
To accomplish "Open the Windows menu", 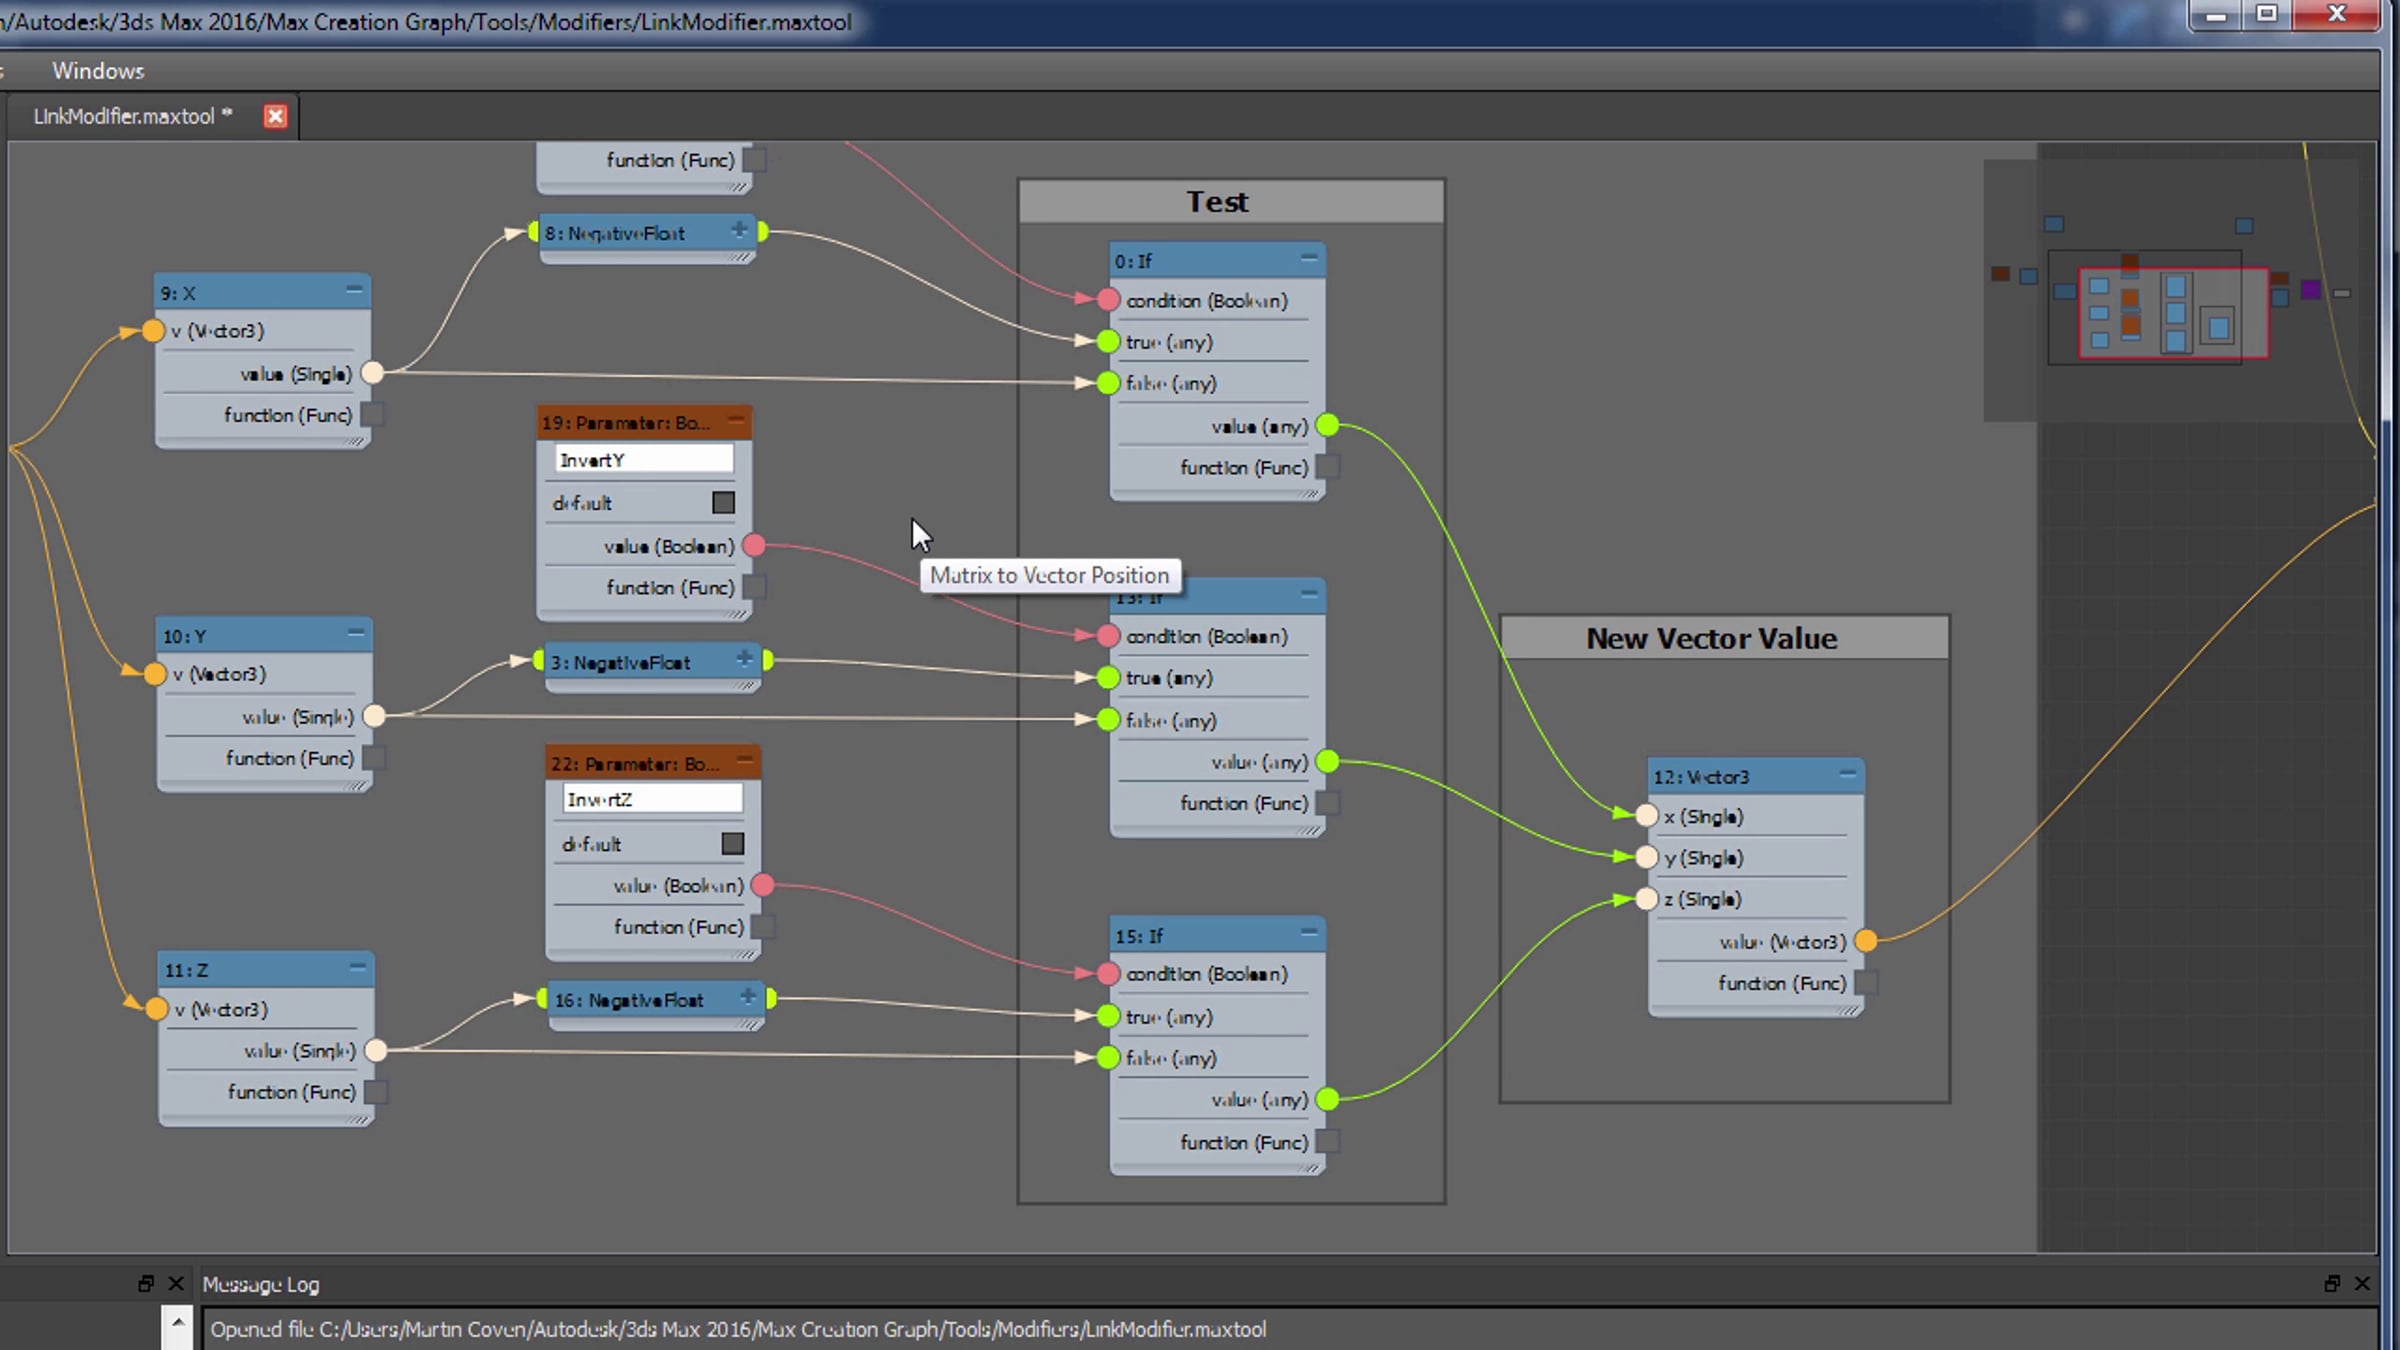I will [x=98, y=71].
